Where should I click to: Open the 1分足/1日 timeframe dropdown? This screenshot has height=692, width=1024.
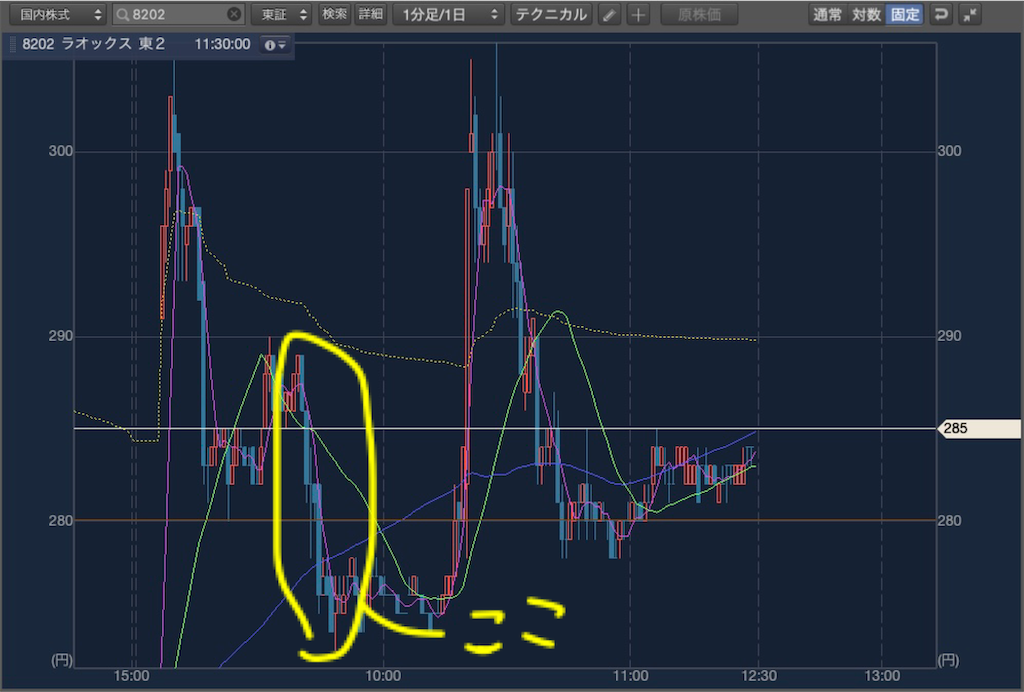point(448,14)
